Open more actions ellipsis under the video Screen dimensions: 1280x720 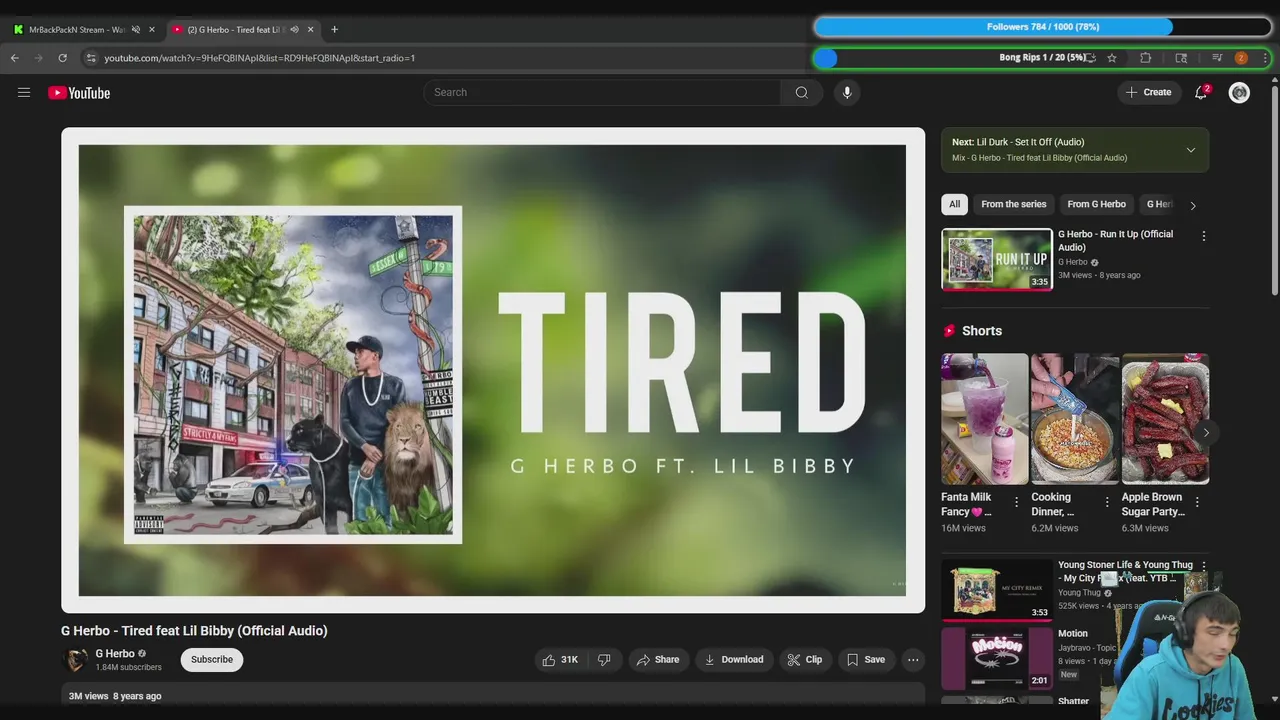(x=913, y=660)
